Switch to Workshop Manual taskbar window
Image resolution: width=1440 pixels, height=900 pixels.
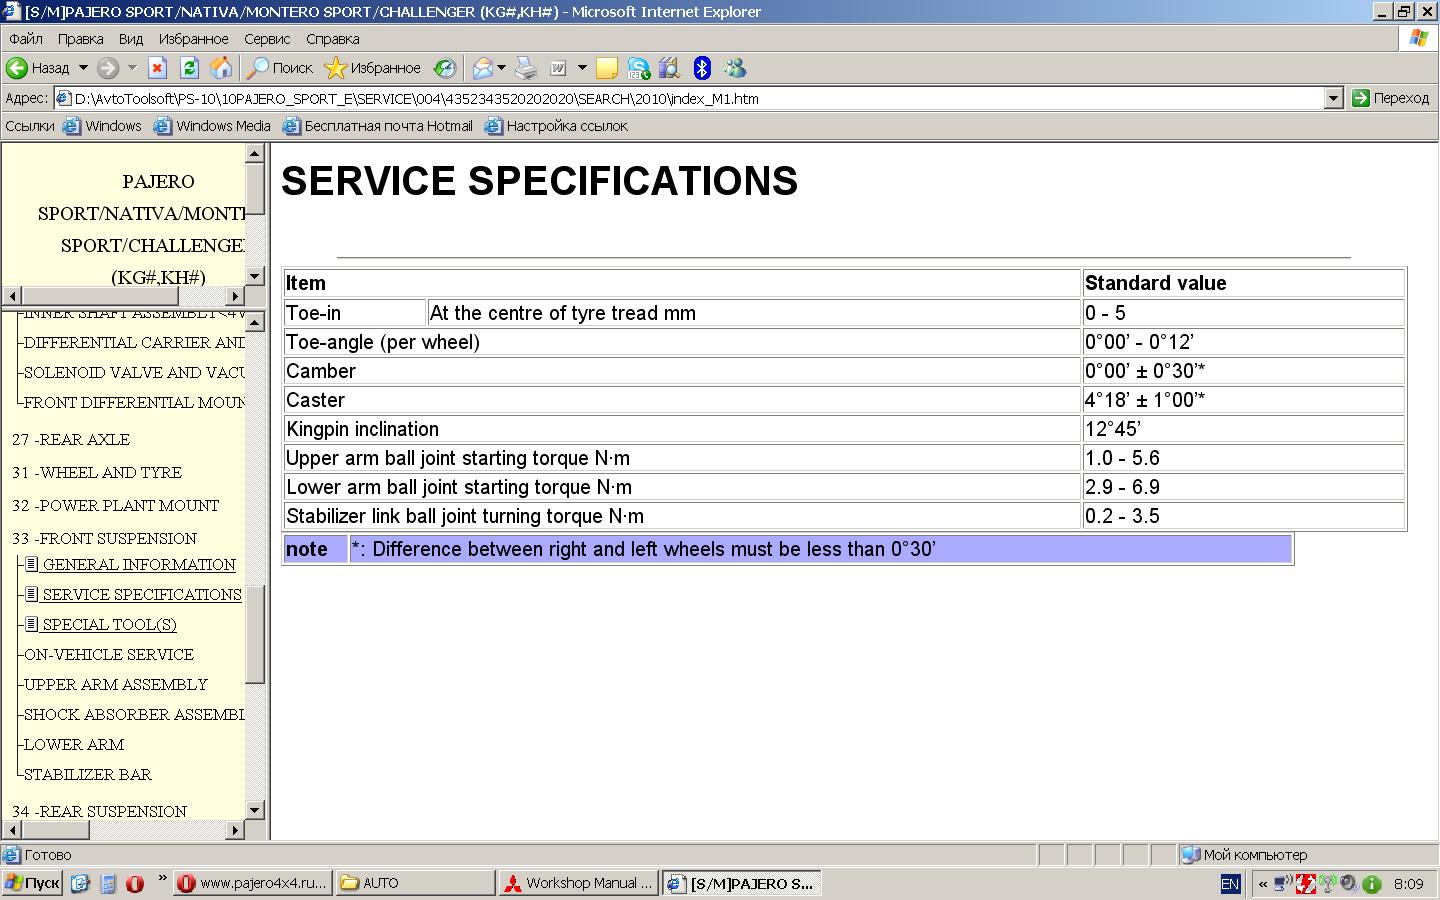coord(578,883)
